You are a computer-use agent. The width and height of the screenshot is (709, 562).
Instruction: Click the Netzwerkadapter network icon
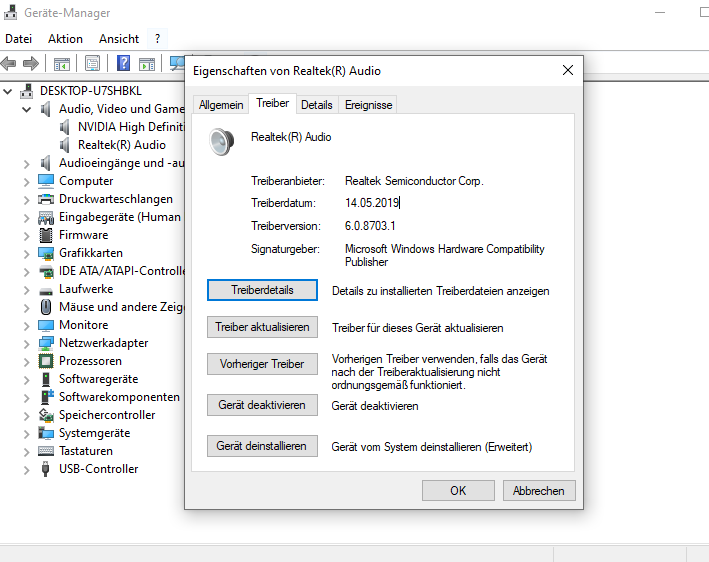(x=46, y=344)
